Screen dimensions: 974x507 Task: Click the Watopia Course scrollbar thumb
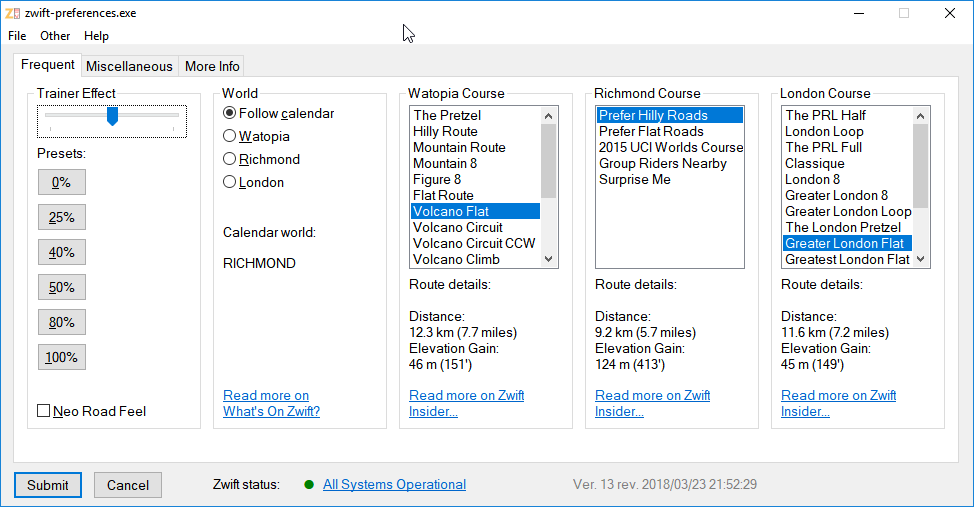(x=548, y=161)
